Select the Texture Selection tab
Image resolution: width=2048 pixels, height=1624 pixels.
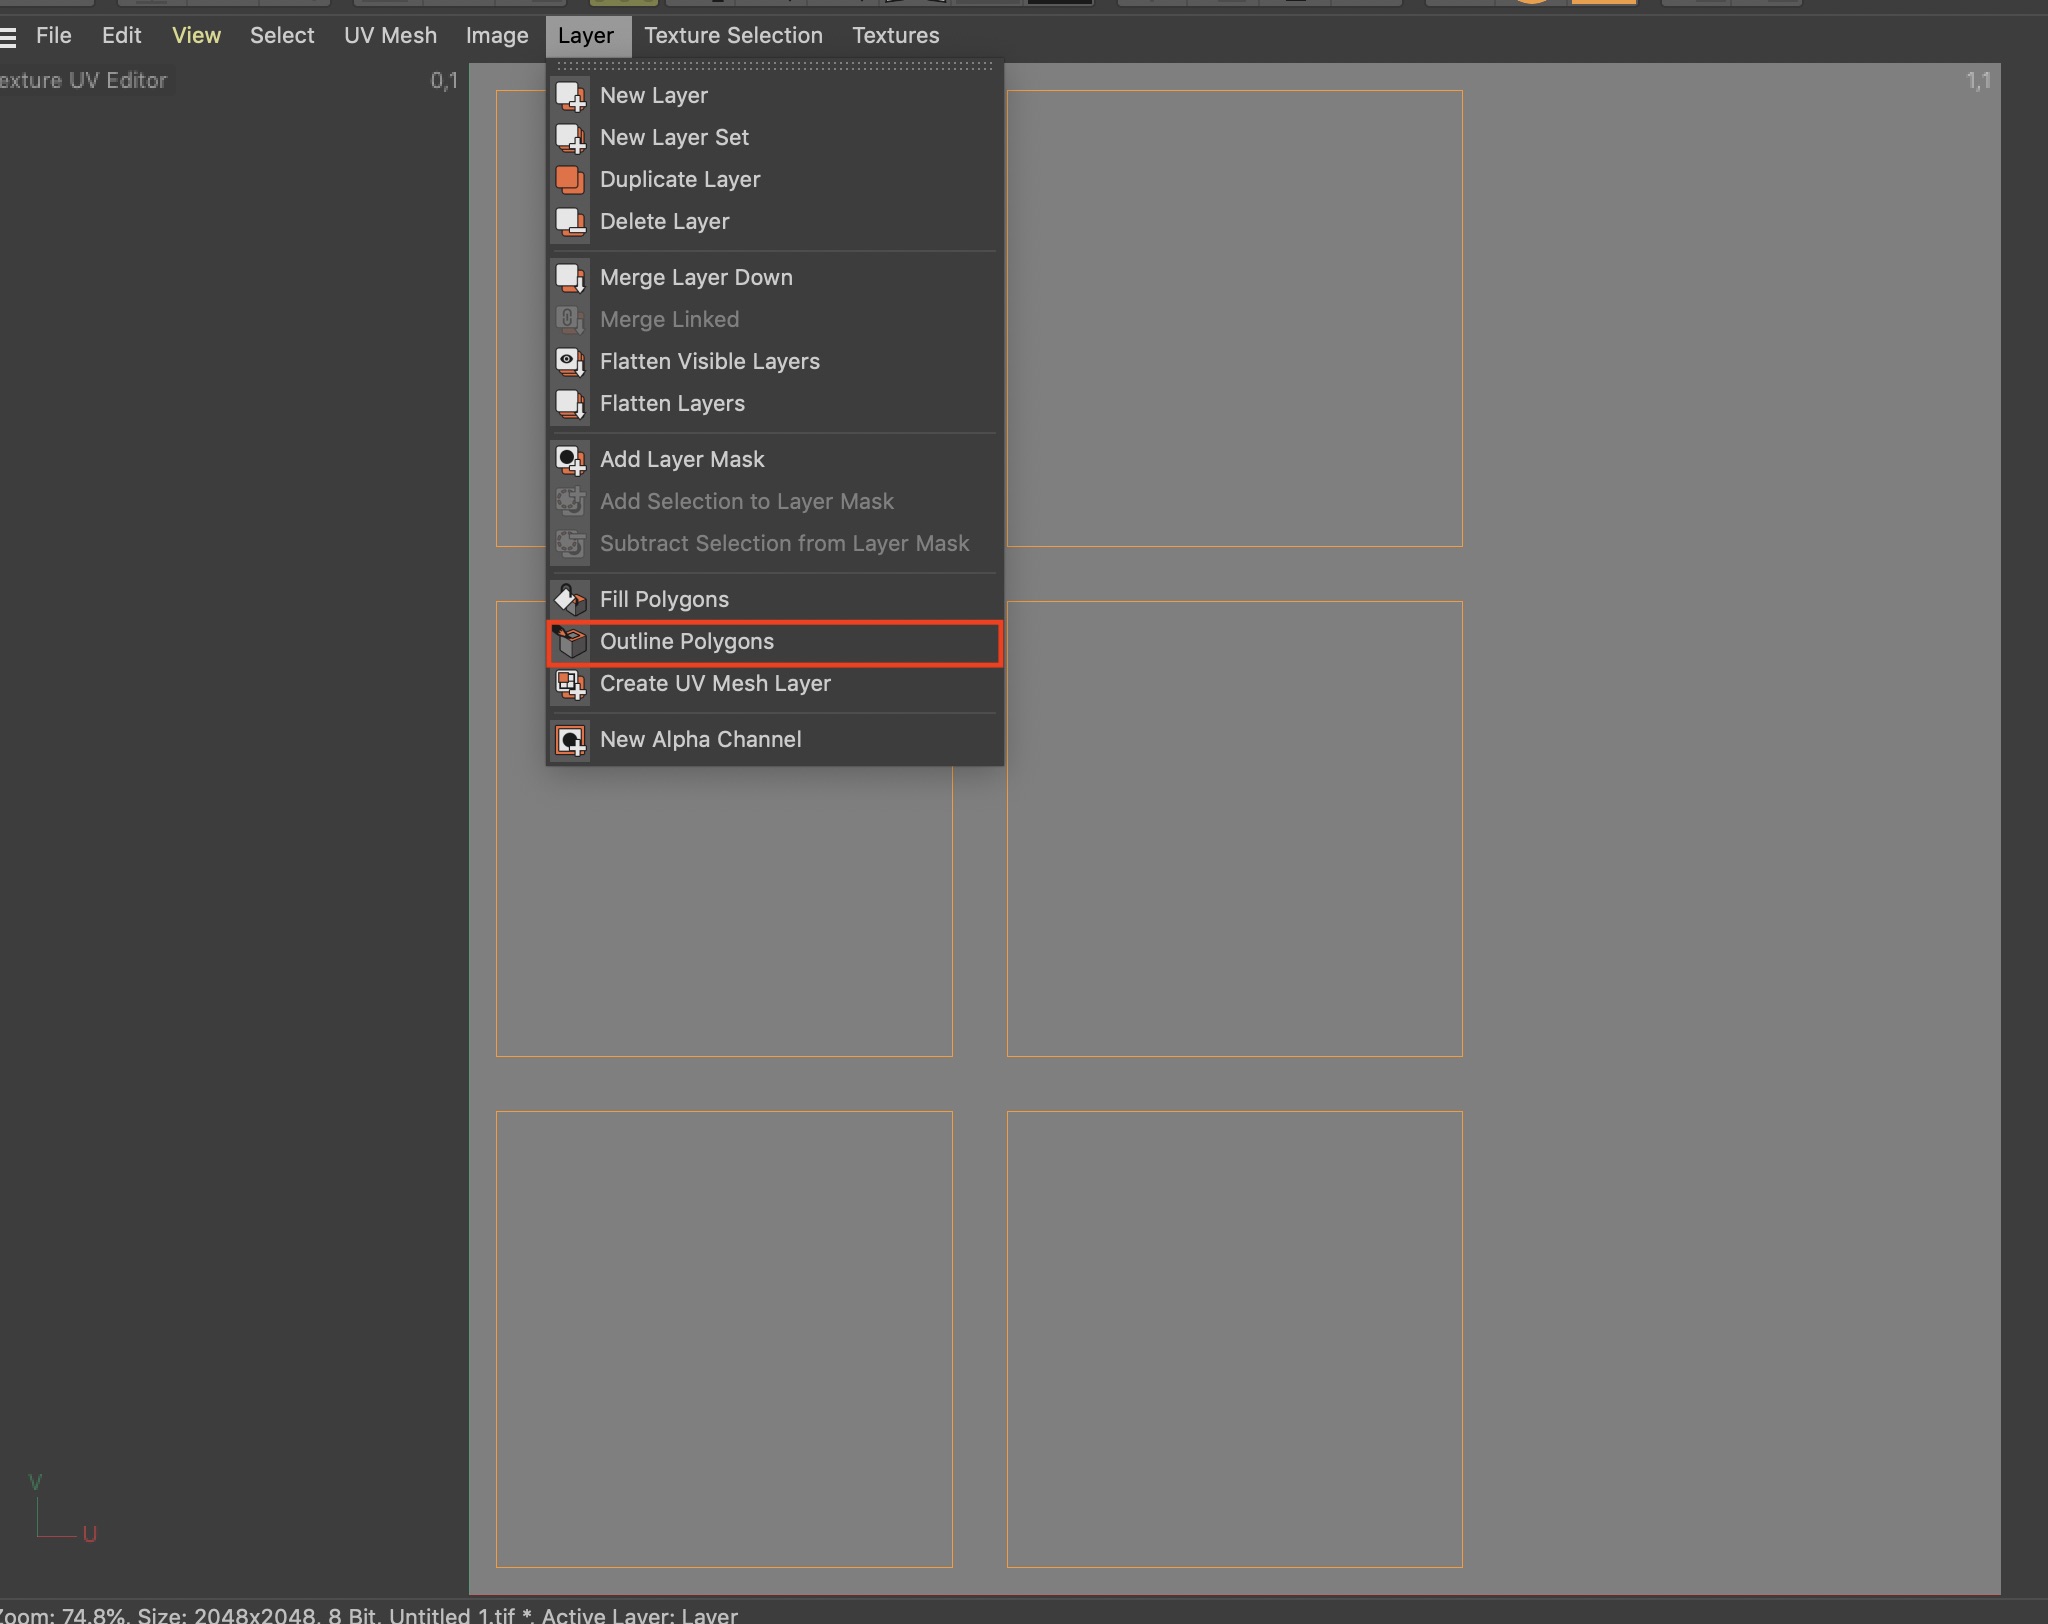(731, 35)
